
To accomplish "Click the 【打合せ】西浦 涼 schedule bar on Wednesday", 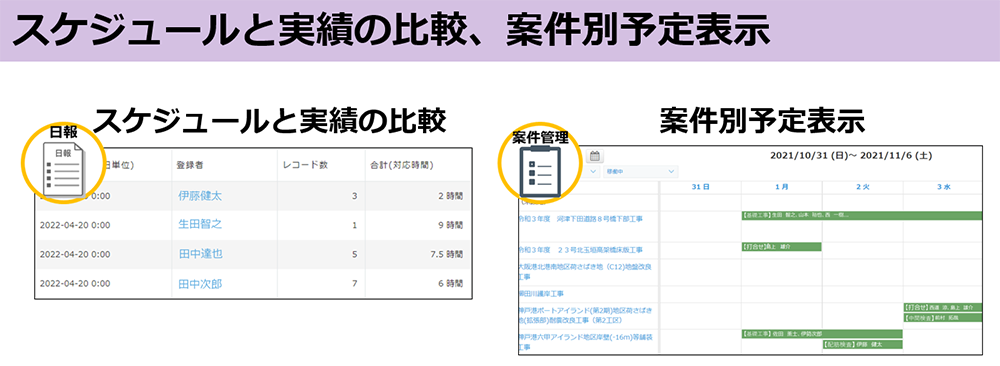I will [x=943, y=307].
